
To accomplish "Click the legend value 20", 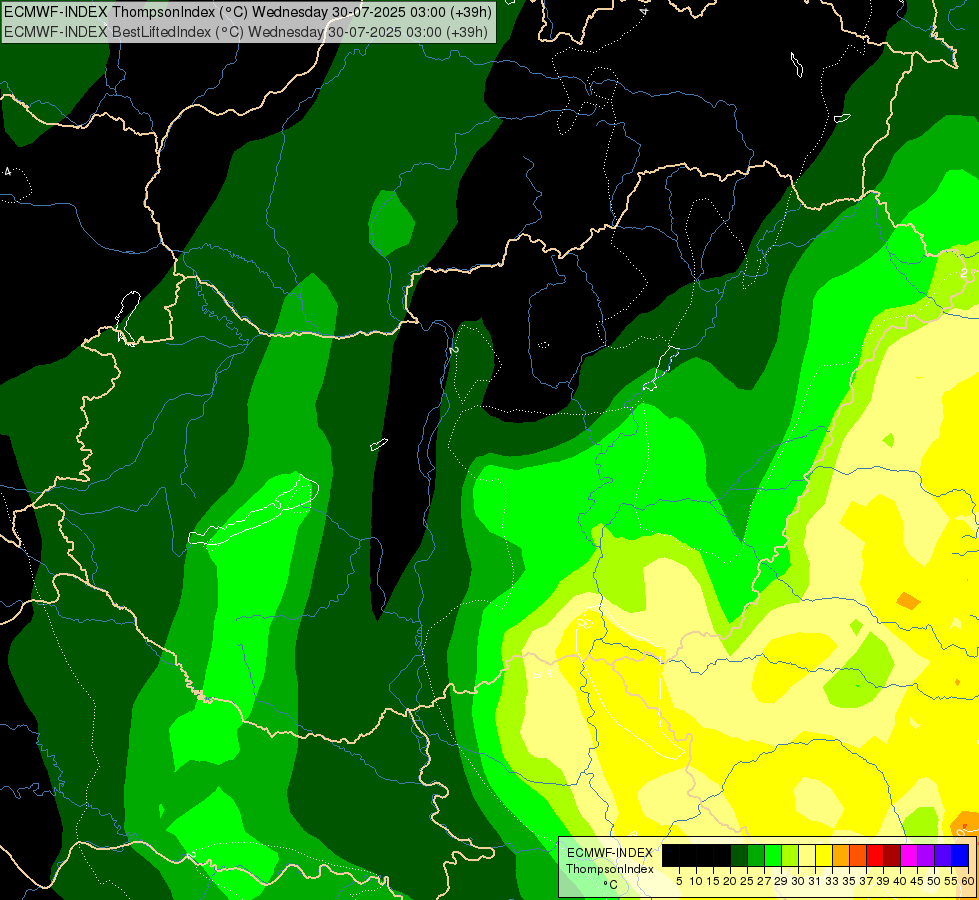I will pos(731,881).
